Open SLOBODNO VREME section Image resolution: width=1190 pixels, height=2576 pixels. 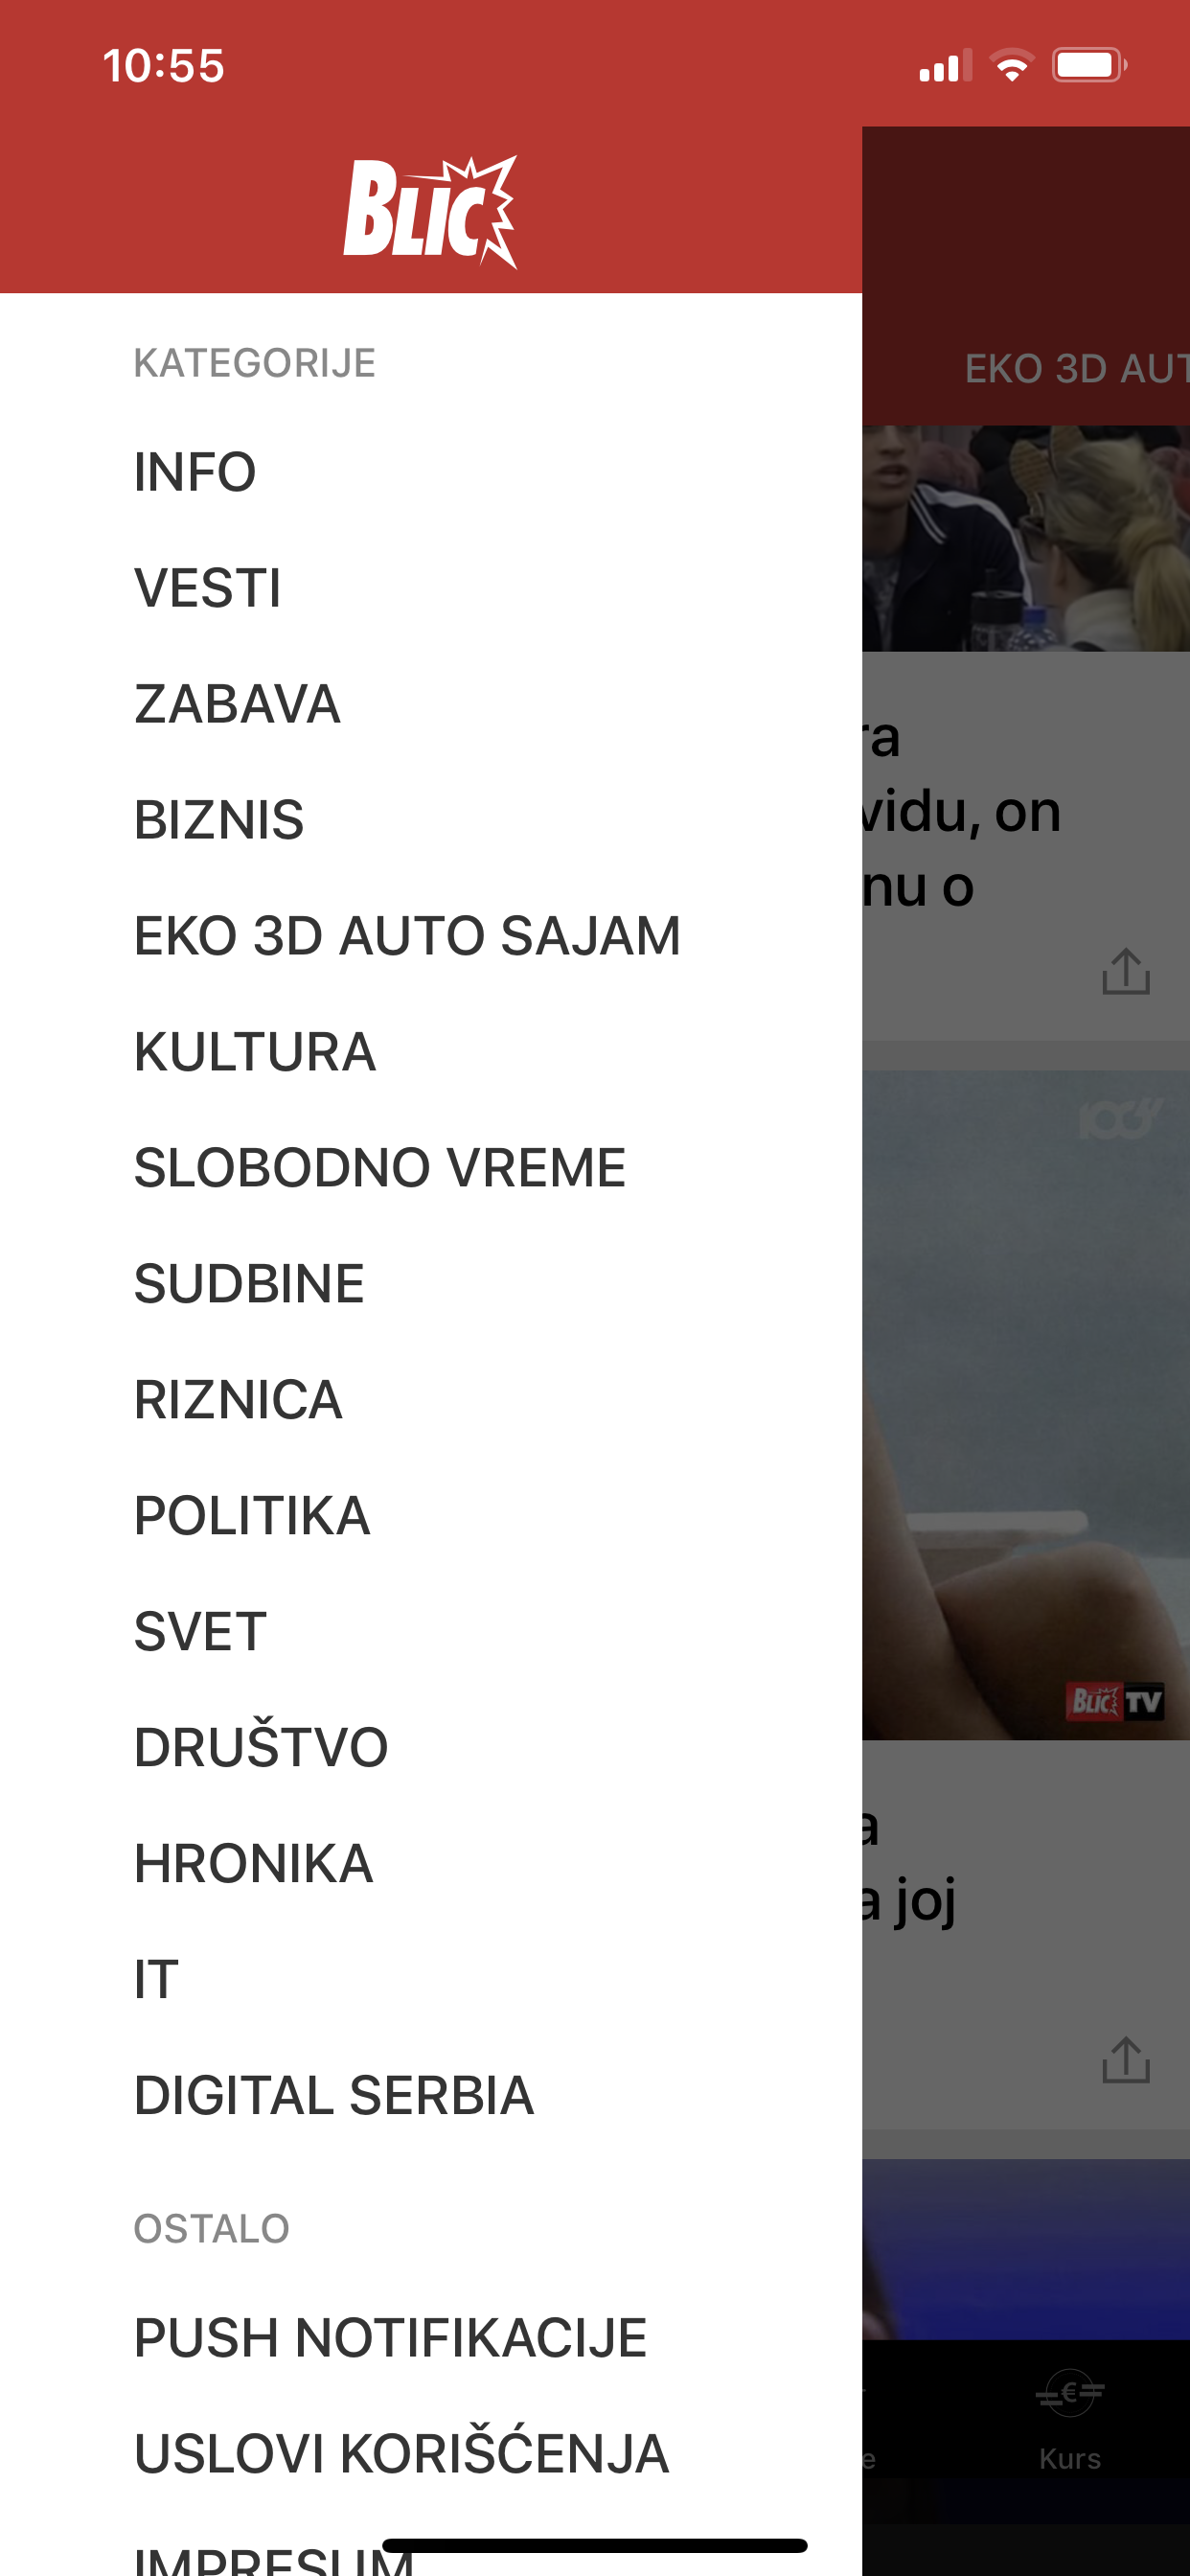coord(380,1168)
